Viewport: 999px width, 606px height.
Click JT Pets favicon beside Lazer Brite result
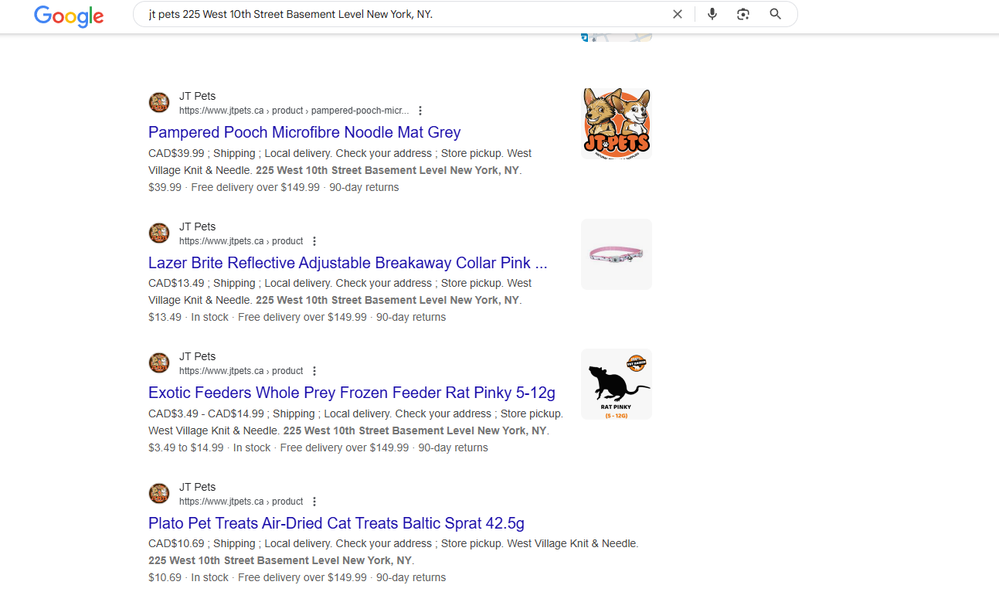(x=159, y=233)
